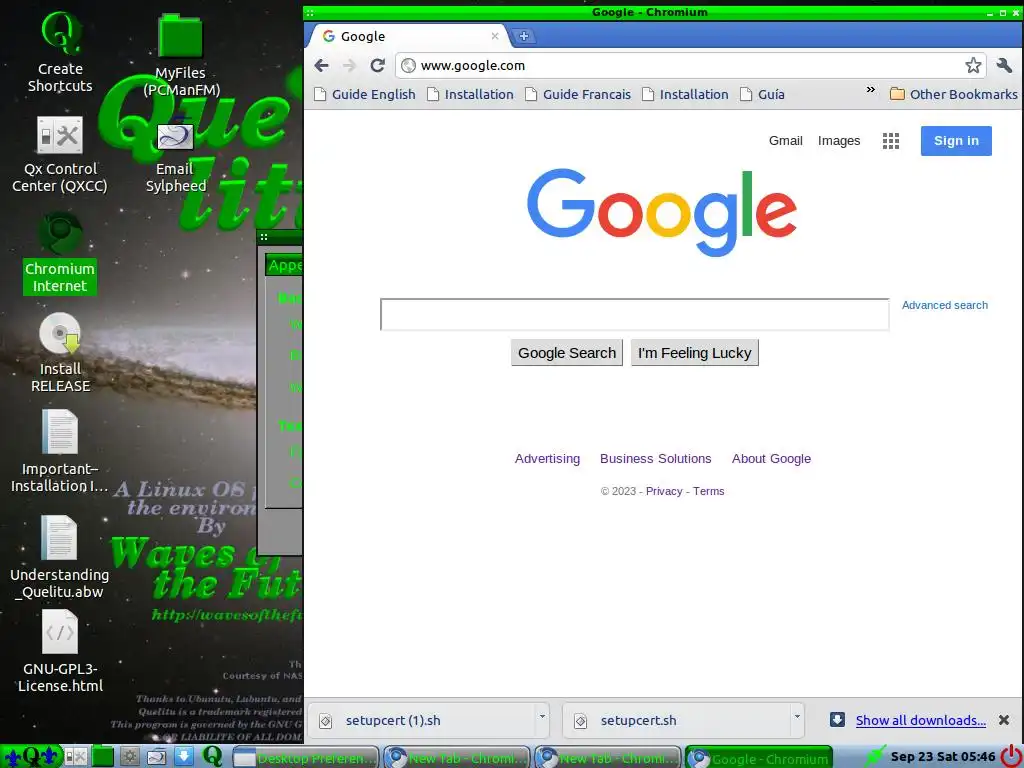Open the green folder icon in taskbar
The width and height of the screenshot is (1024, 768).
click(x=103, y=757)
